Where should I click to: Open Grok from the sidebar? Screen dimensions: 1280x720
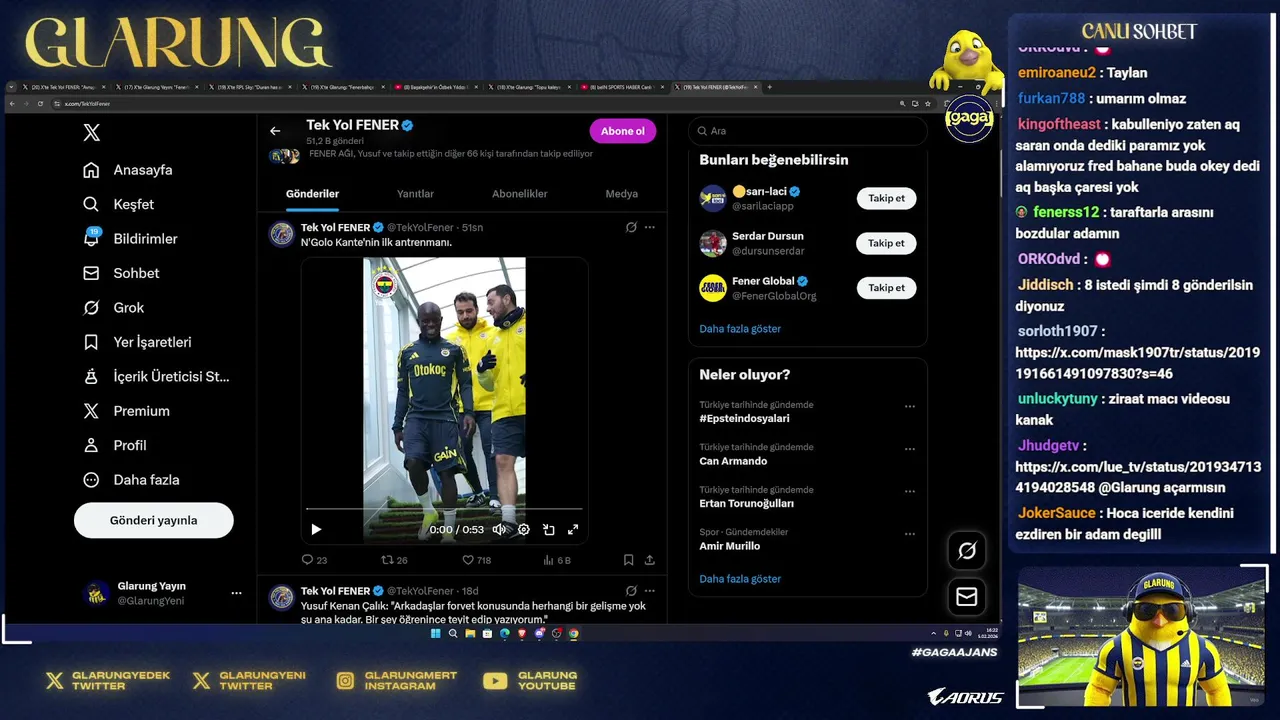point(114,308)
